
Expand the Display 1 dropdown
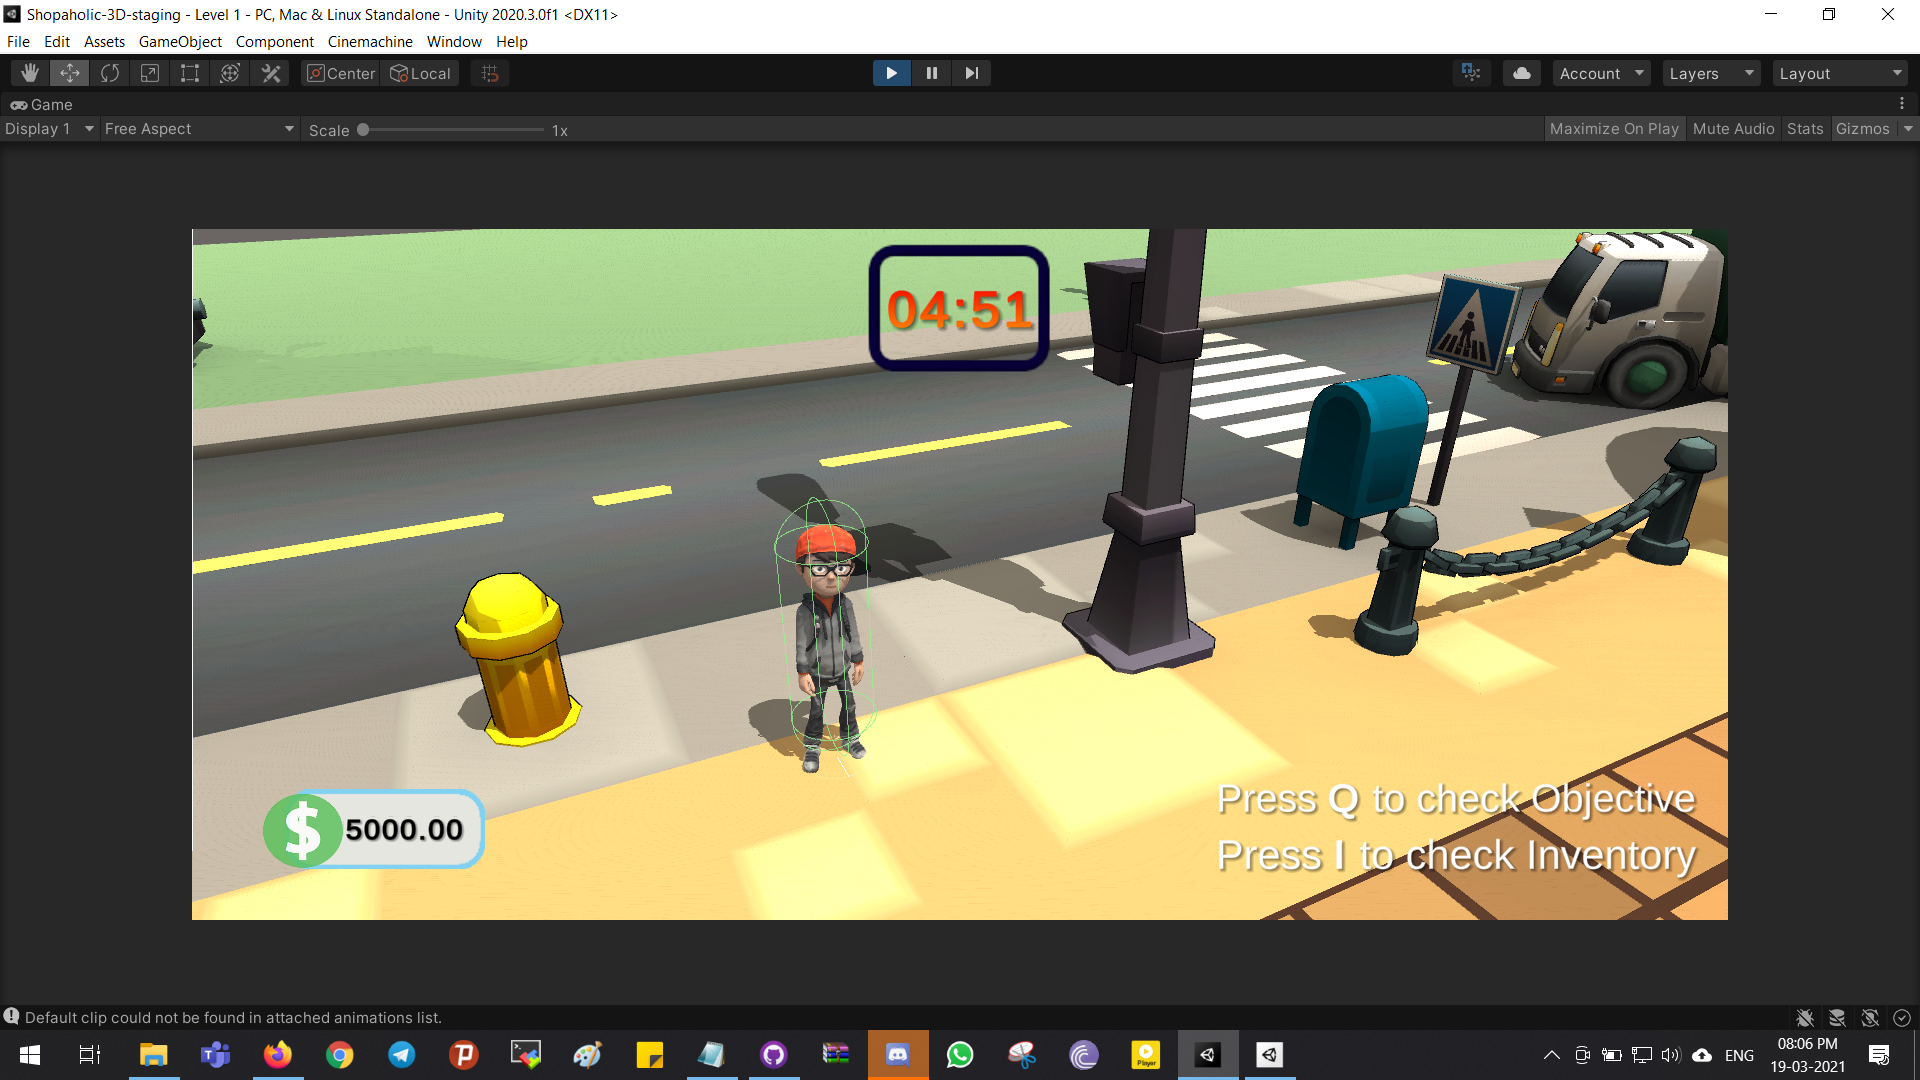coord(49,129)
